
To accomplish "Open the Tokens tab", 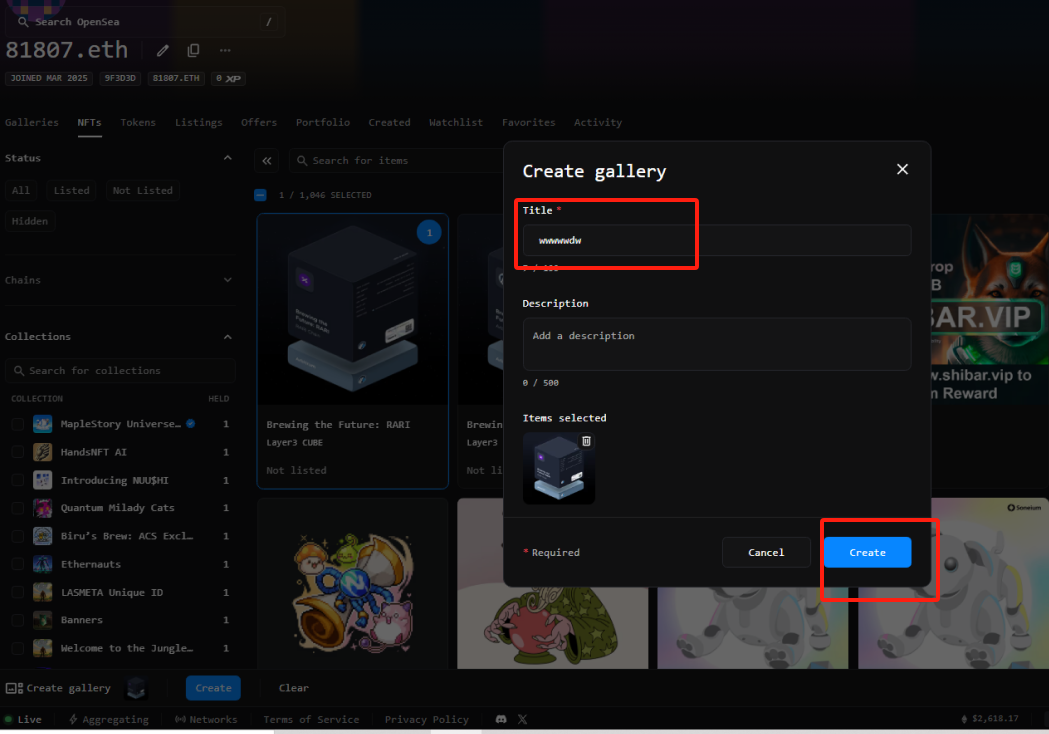I will (138, 122).
